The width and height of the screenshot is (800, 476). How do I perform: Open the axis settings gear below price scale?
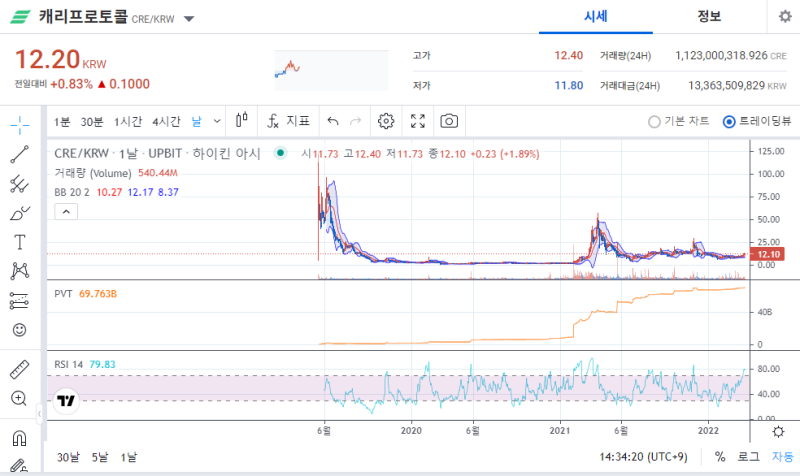tap(778, 432)
